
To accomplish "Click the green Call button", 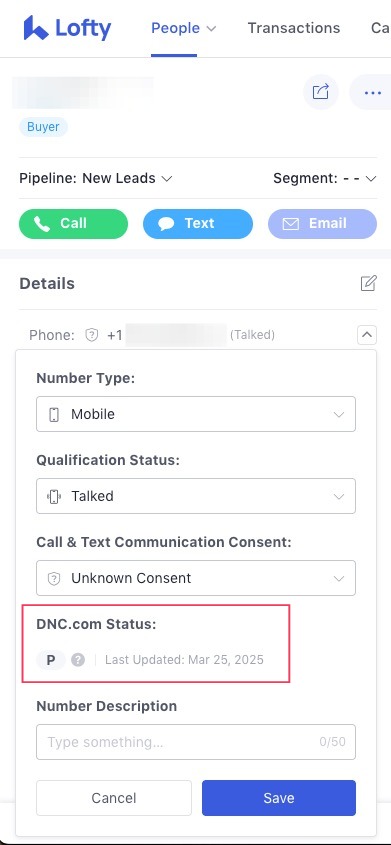I will pyautogui.click(x=74, y=224).
